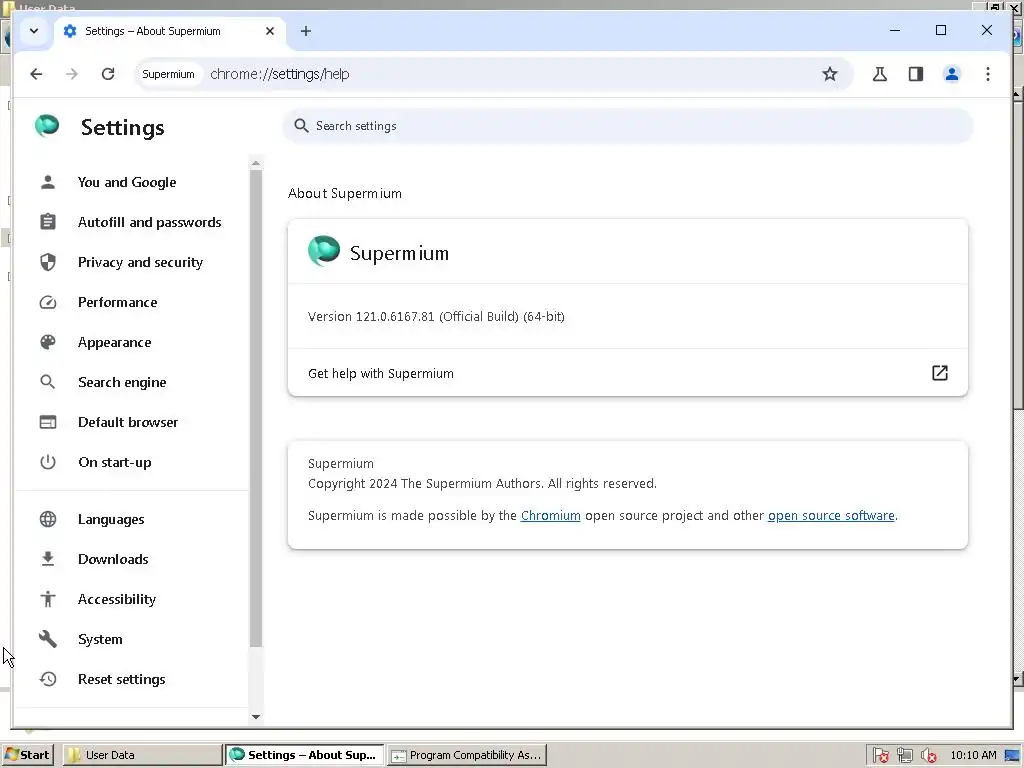
Task: Open Search engine settings section
Action: [x=122, y=382]
